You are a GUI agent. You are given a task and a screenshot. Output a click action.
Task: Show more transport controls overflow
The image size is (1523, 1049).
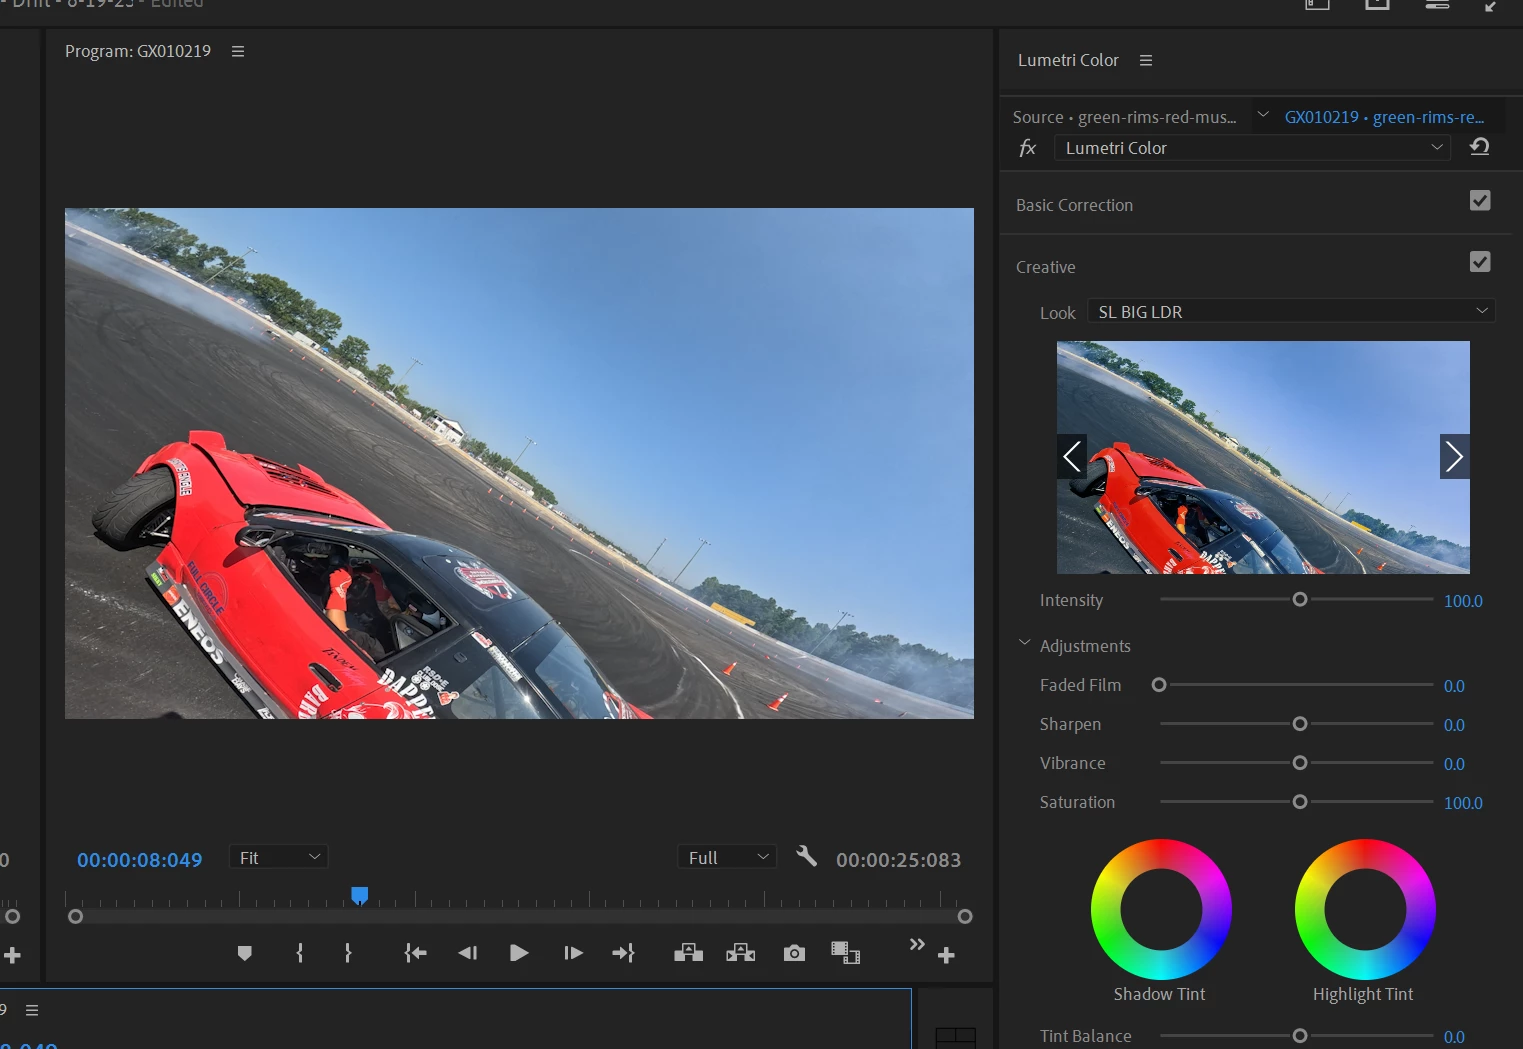point(917,944)
